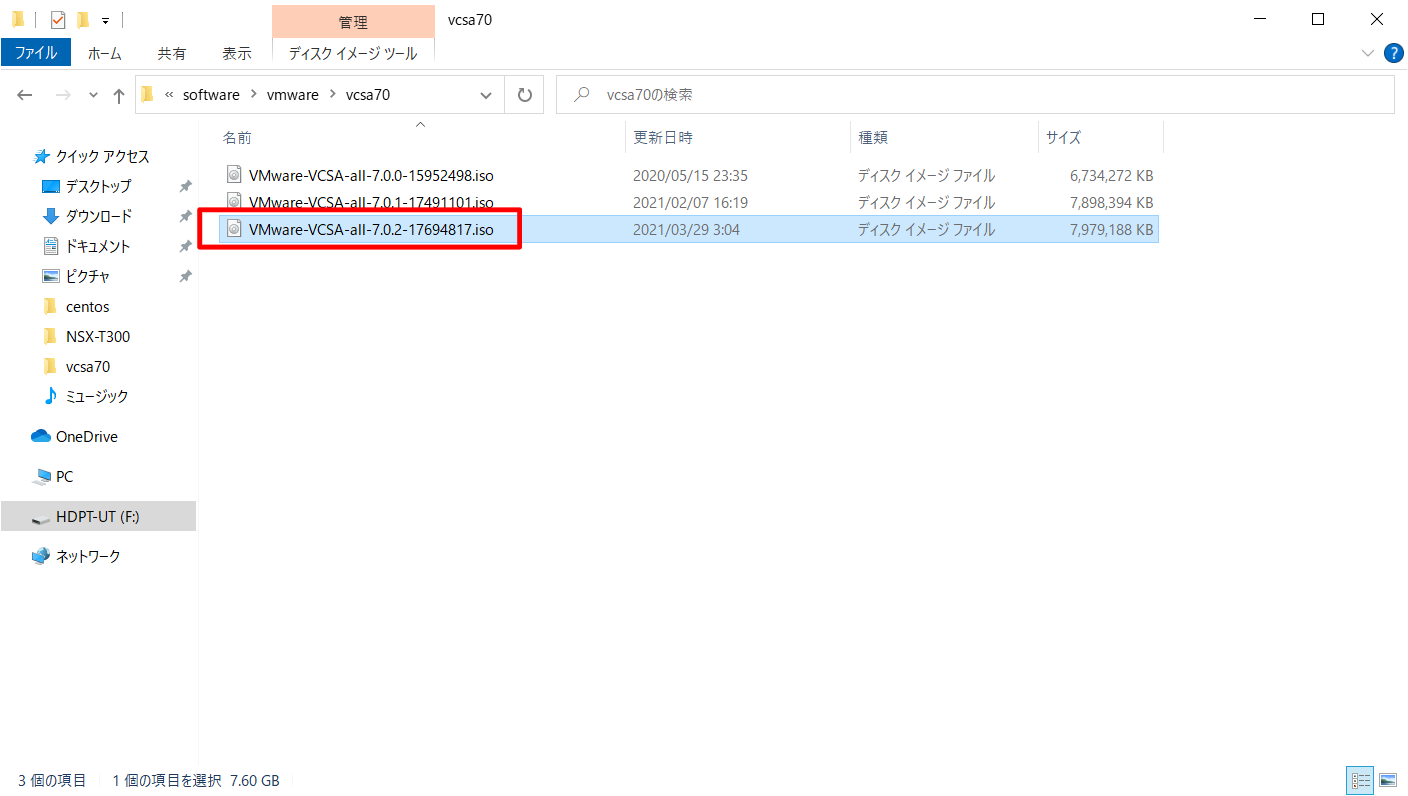Click the vcsa70の検索 search field

(x=975, y=95)
